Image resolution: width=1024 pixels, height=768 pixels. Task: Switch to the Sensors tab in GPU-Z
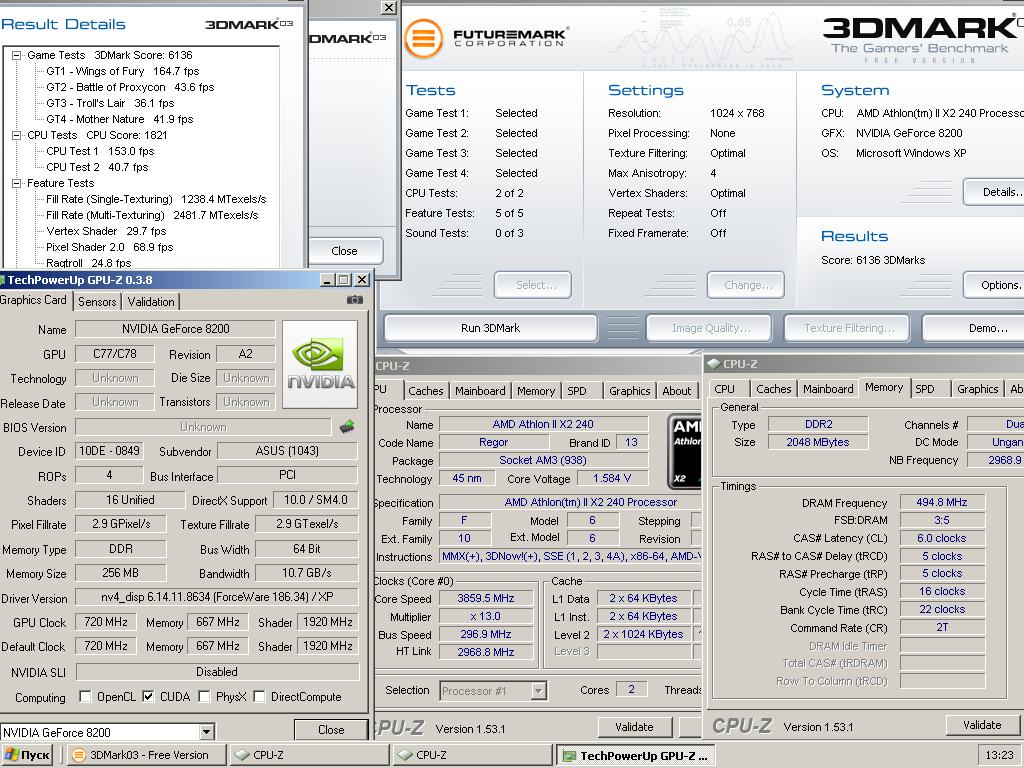[x=97, y=301]
